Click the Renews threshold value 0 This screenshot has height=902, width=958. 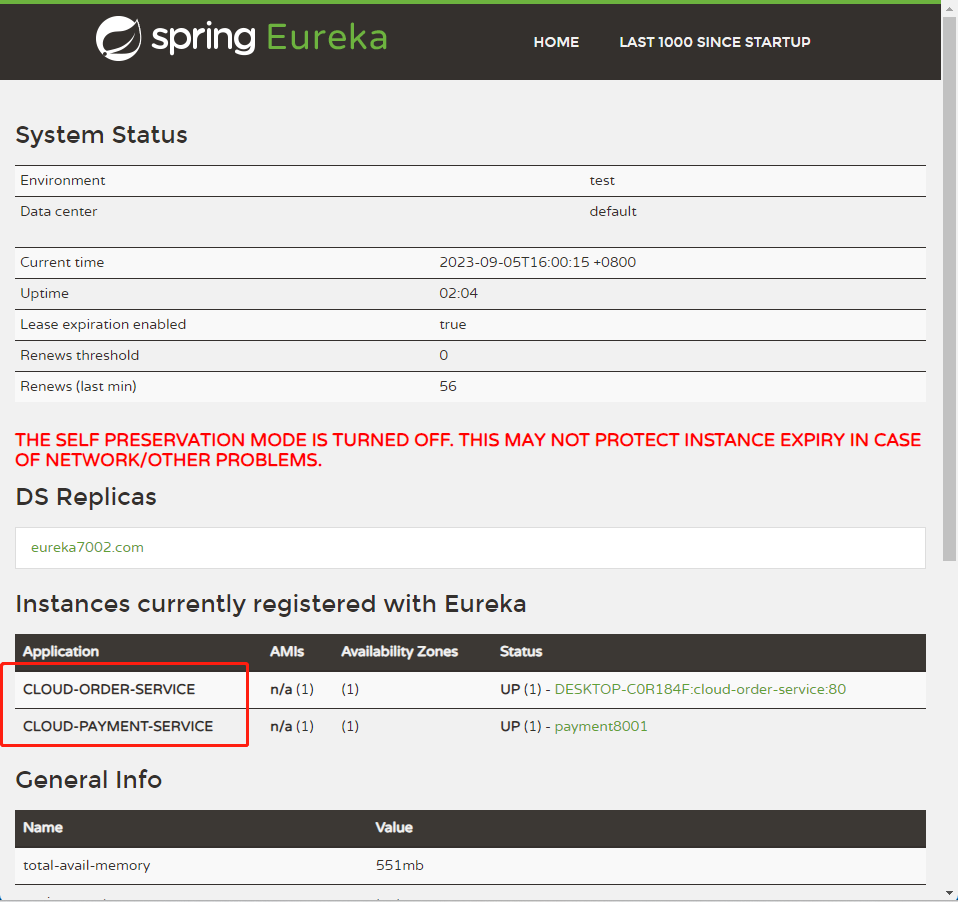tap(444, 355)
